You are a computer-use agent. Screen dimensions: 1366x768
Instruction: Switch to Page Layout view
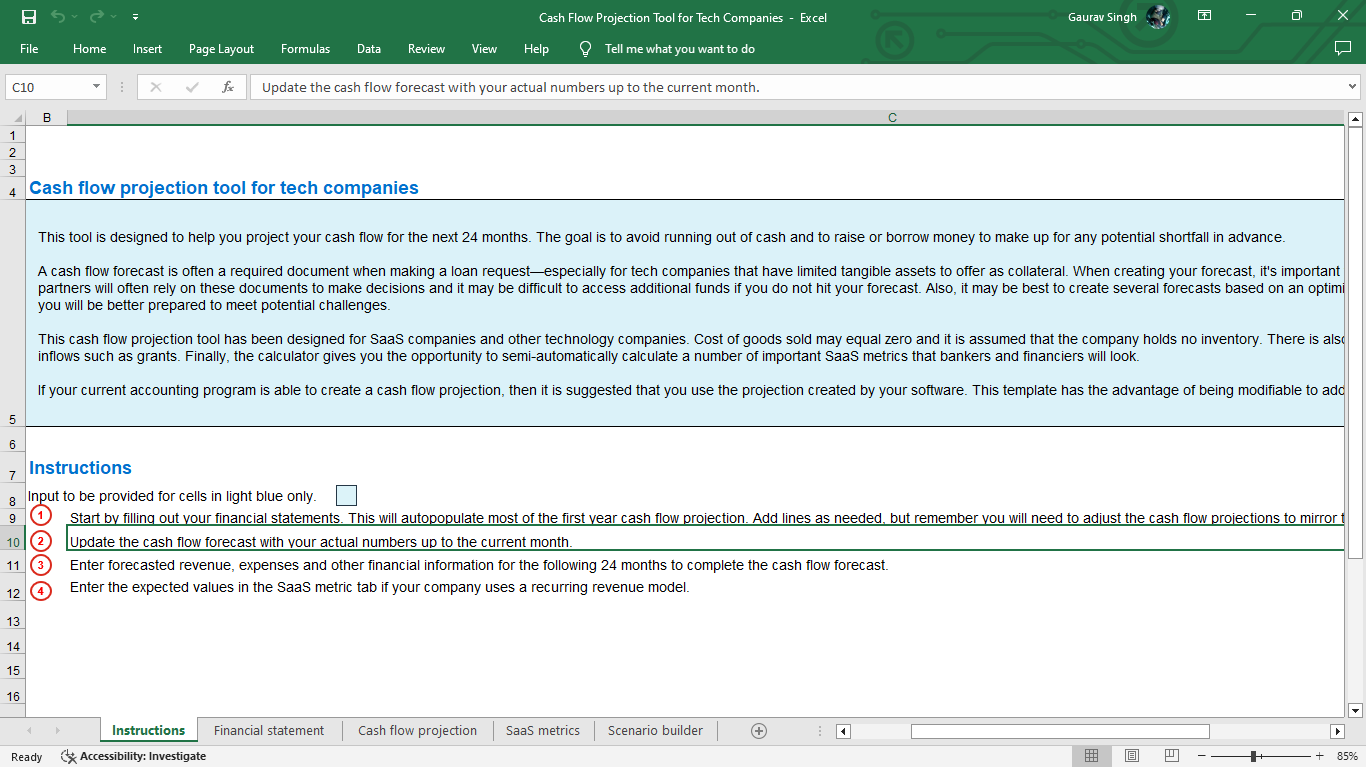pyautogui.click(x=1131, y=755)
